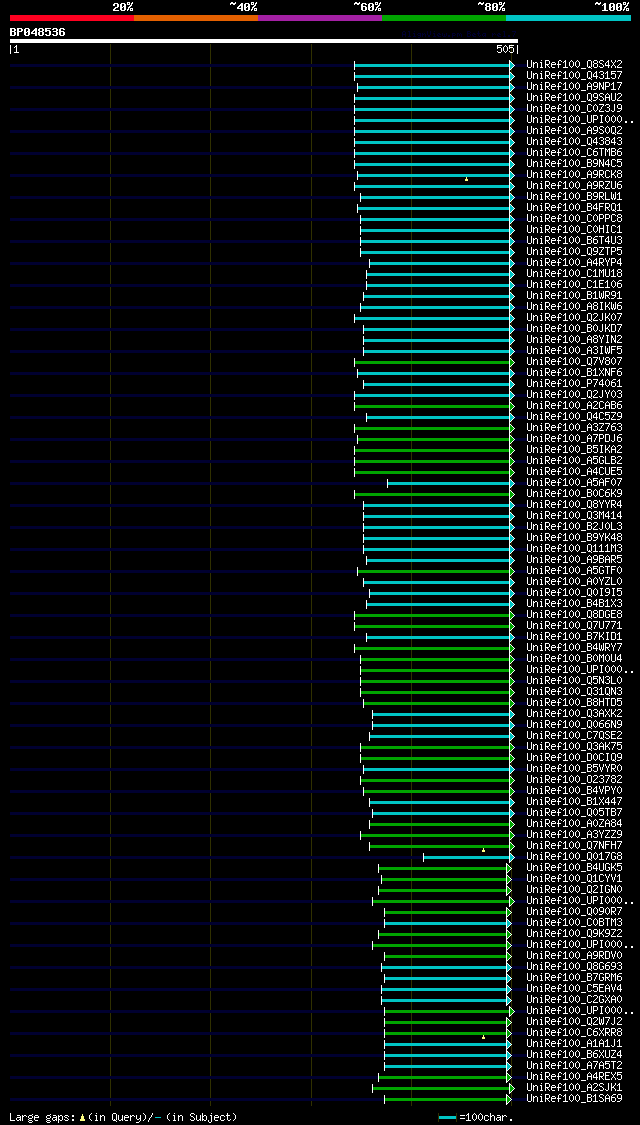Click the cyan alignment bar for B1WR91
Viewport: 640px width, 1125px height.
point(439,296)
